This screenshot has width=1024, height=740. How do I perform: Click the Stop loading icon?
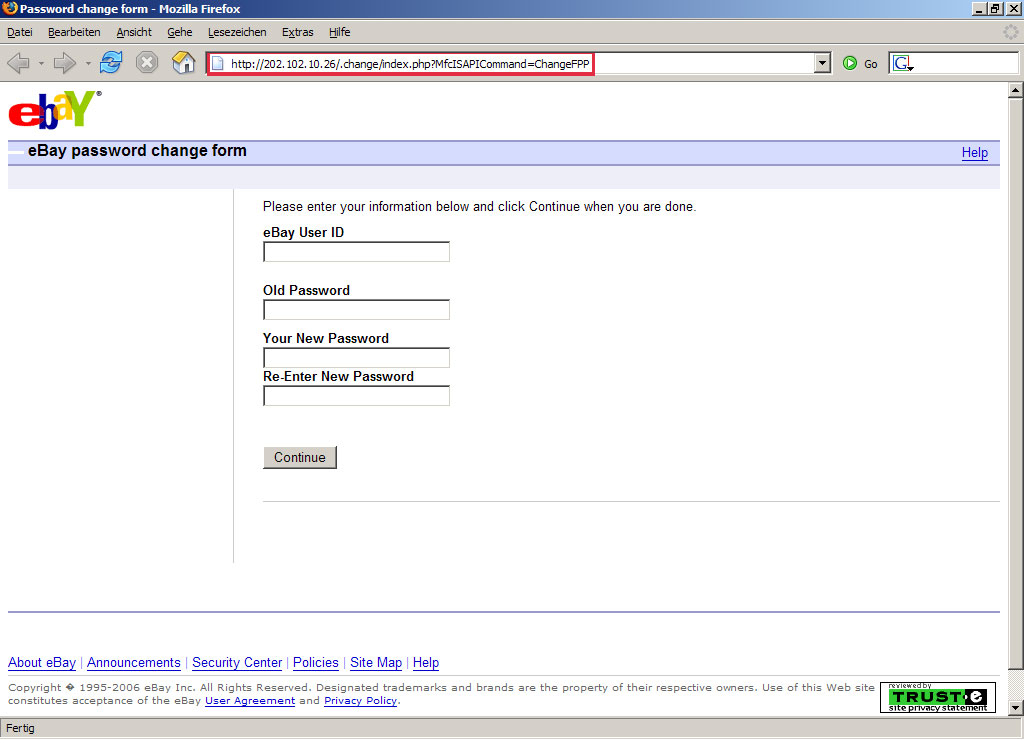pyautogui.click(x=147, y=63)
